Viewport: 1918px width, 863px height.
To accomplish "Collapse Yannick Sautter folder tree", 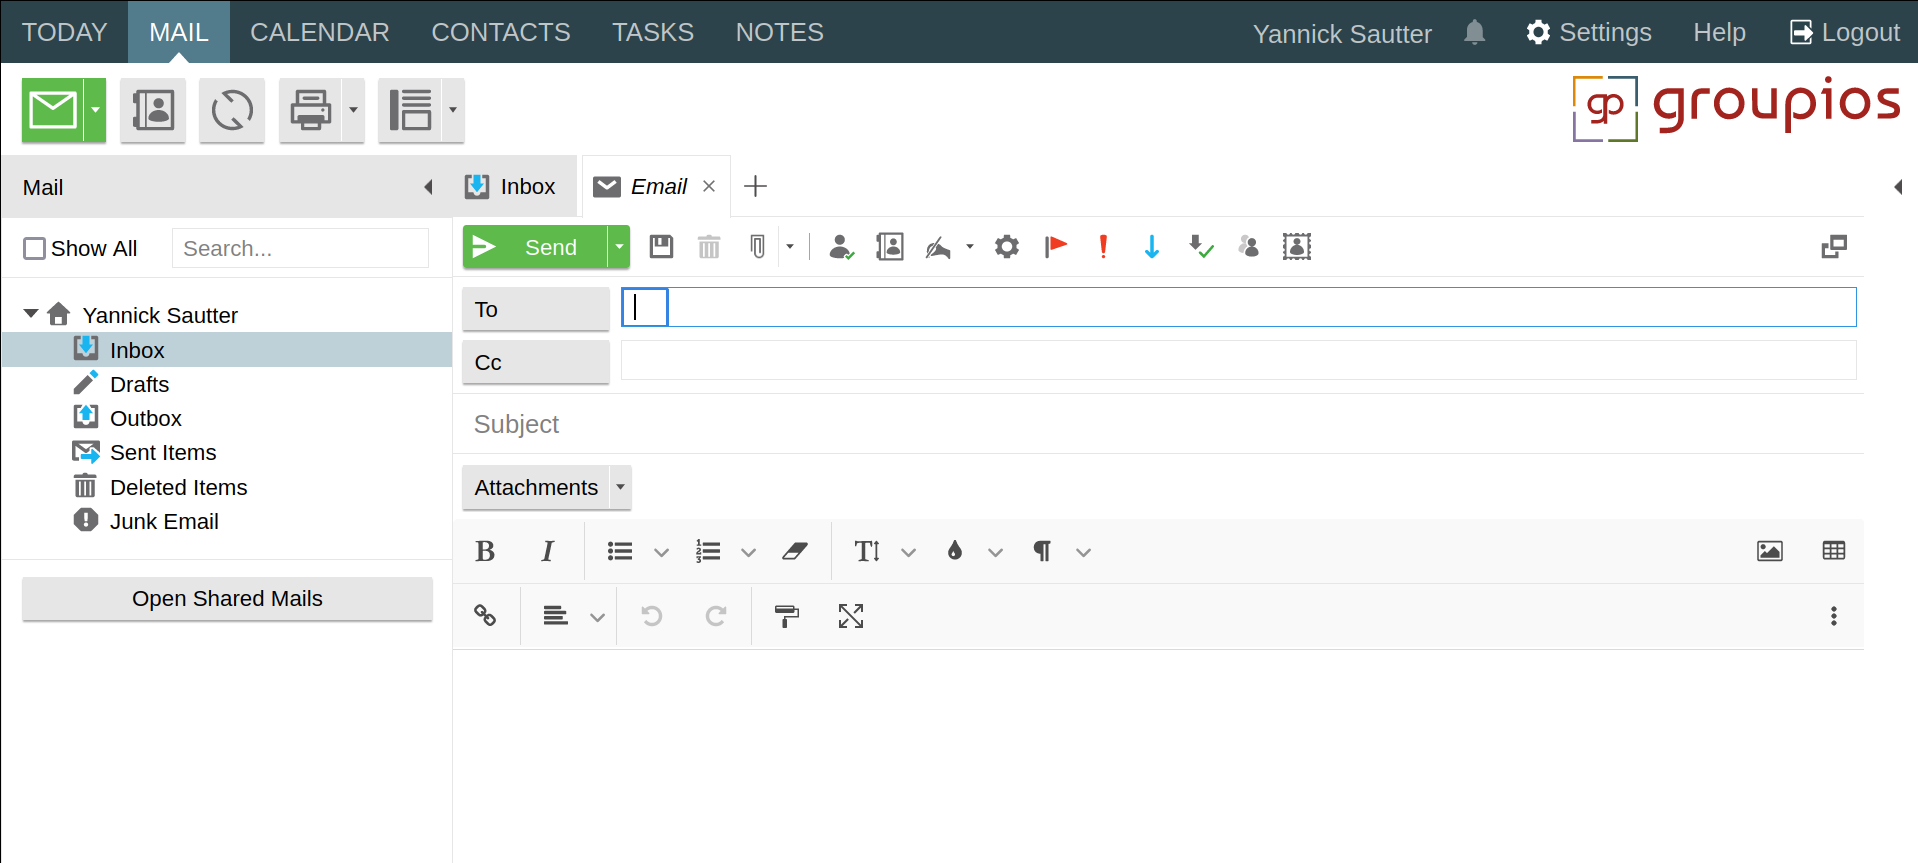I will tap(31, 314).
